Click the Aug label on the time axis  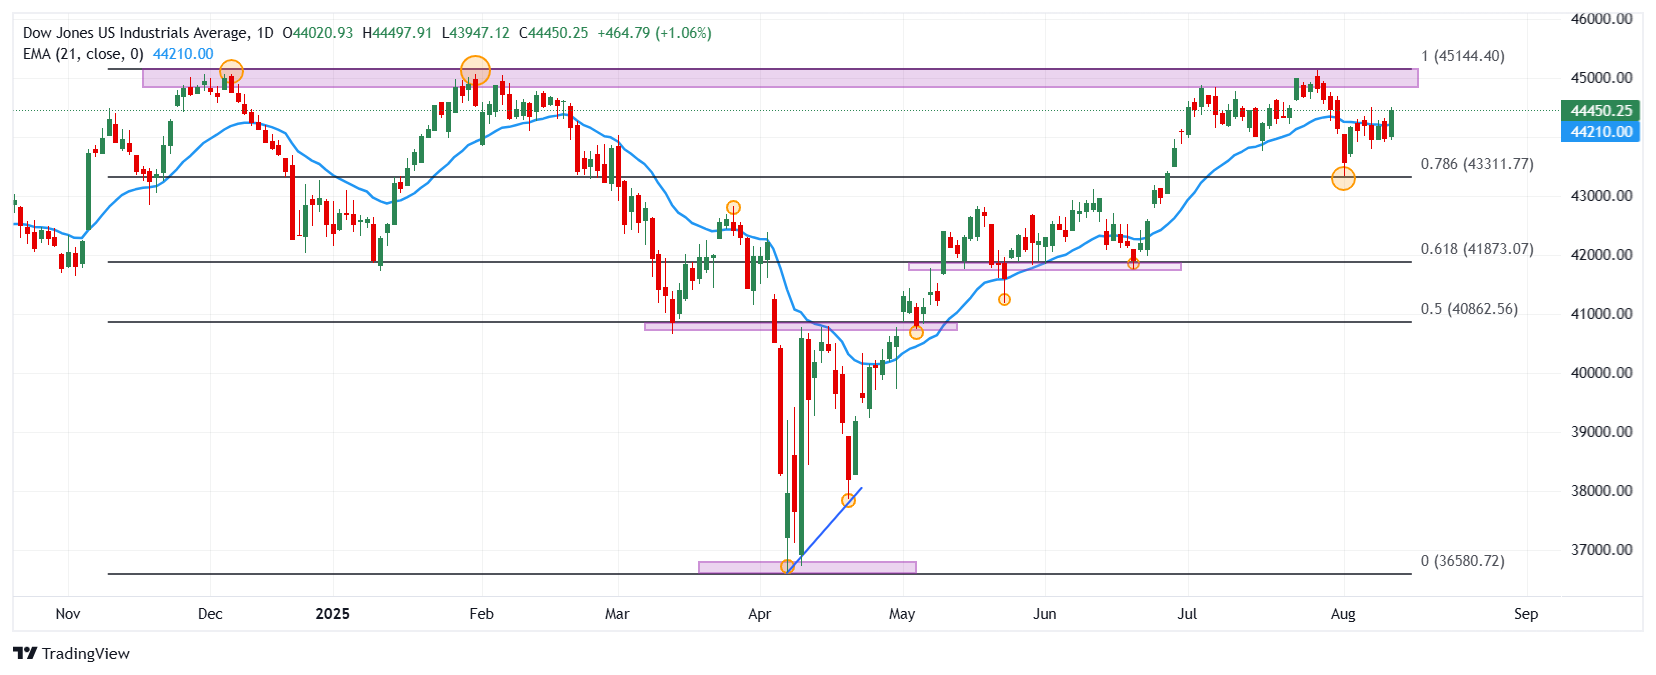1343,614
